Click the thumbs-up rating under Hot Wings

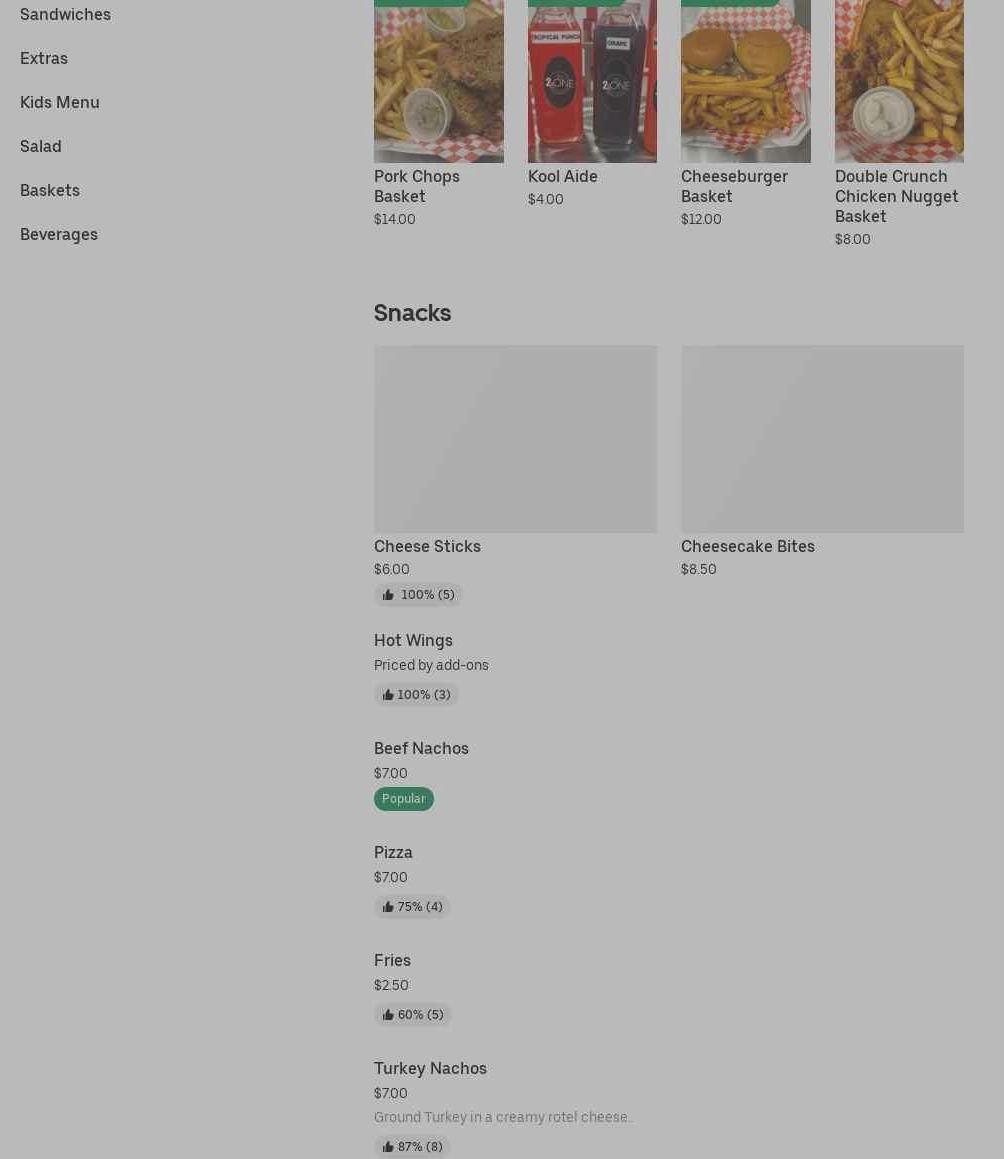coord(415,695)
